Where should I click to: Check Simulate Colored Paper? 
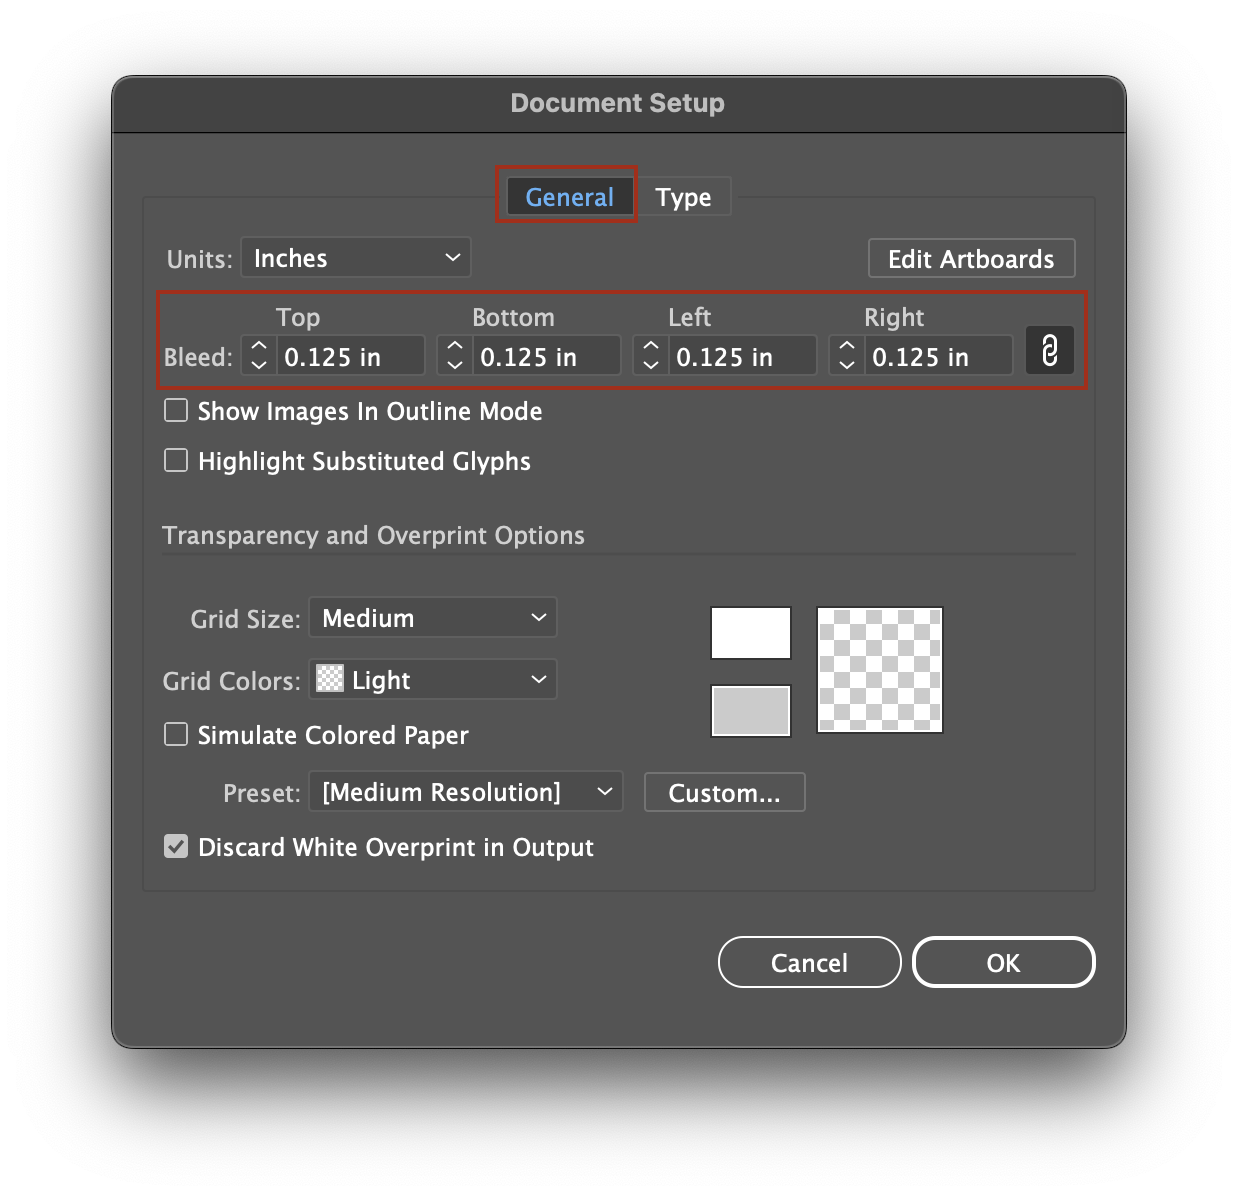tap(176, 735)
